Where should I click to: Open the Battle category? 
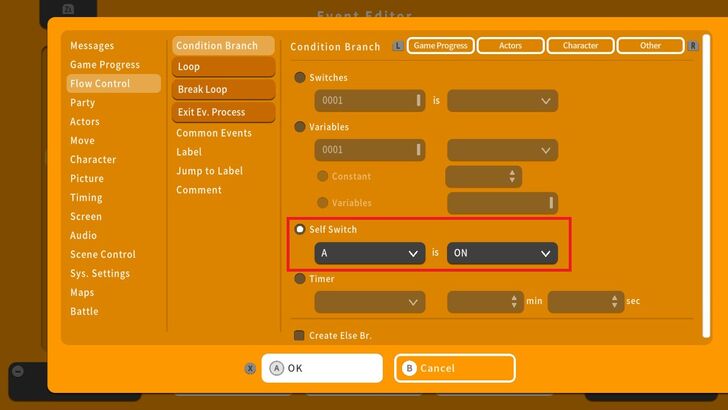click(84, 312)
